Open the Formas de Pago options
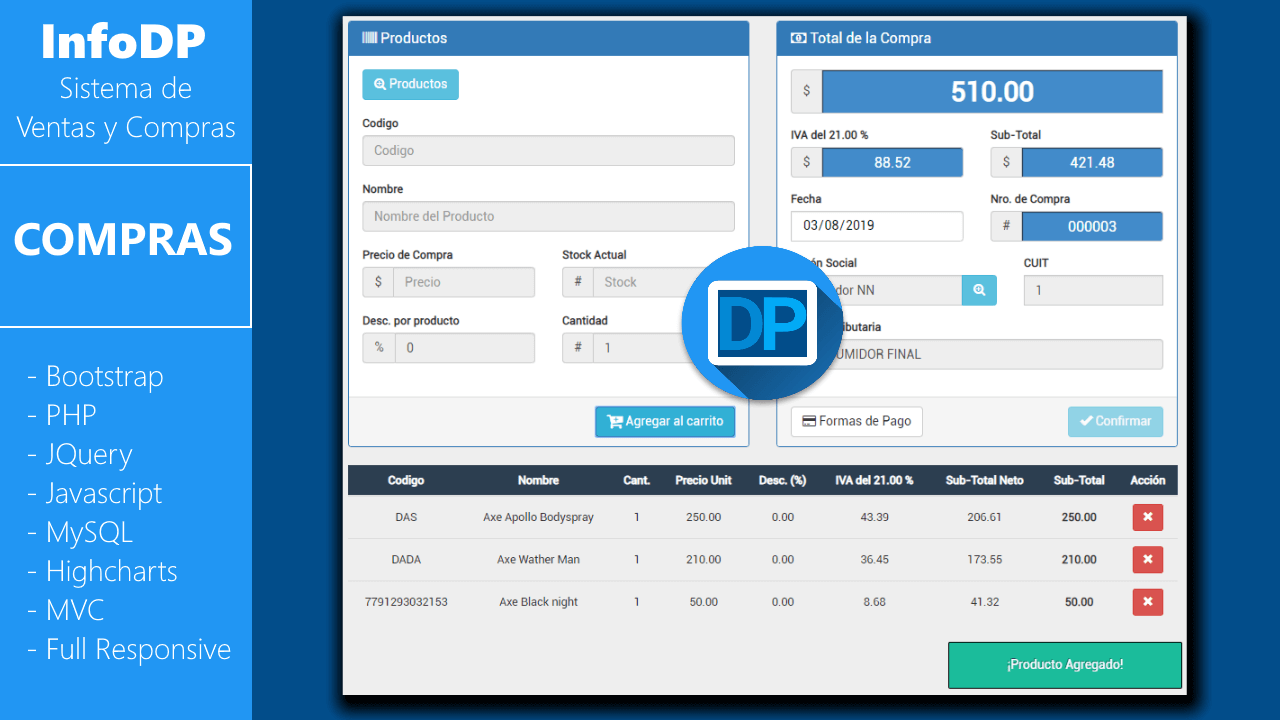 [x=856, y=422]
